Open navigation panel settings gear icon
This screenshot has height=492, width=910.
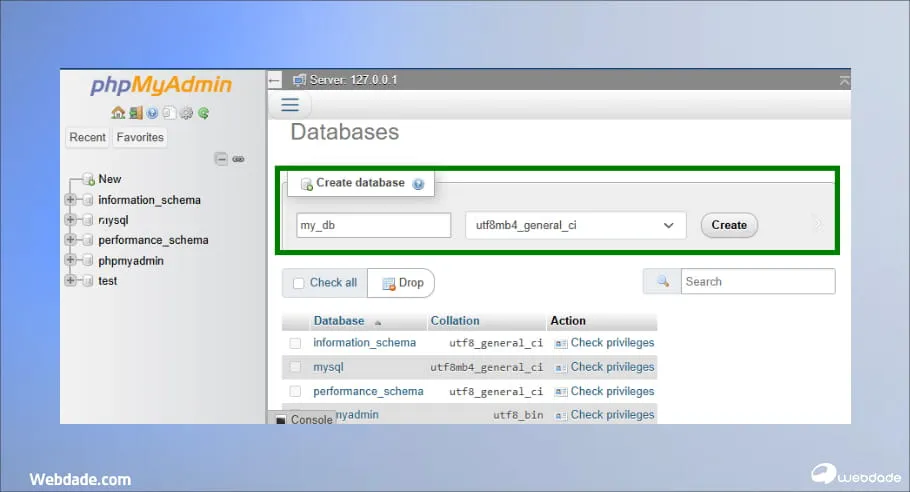(186, 113)
